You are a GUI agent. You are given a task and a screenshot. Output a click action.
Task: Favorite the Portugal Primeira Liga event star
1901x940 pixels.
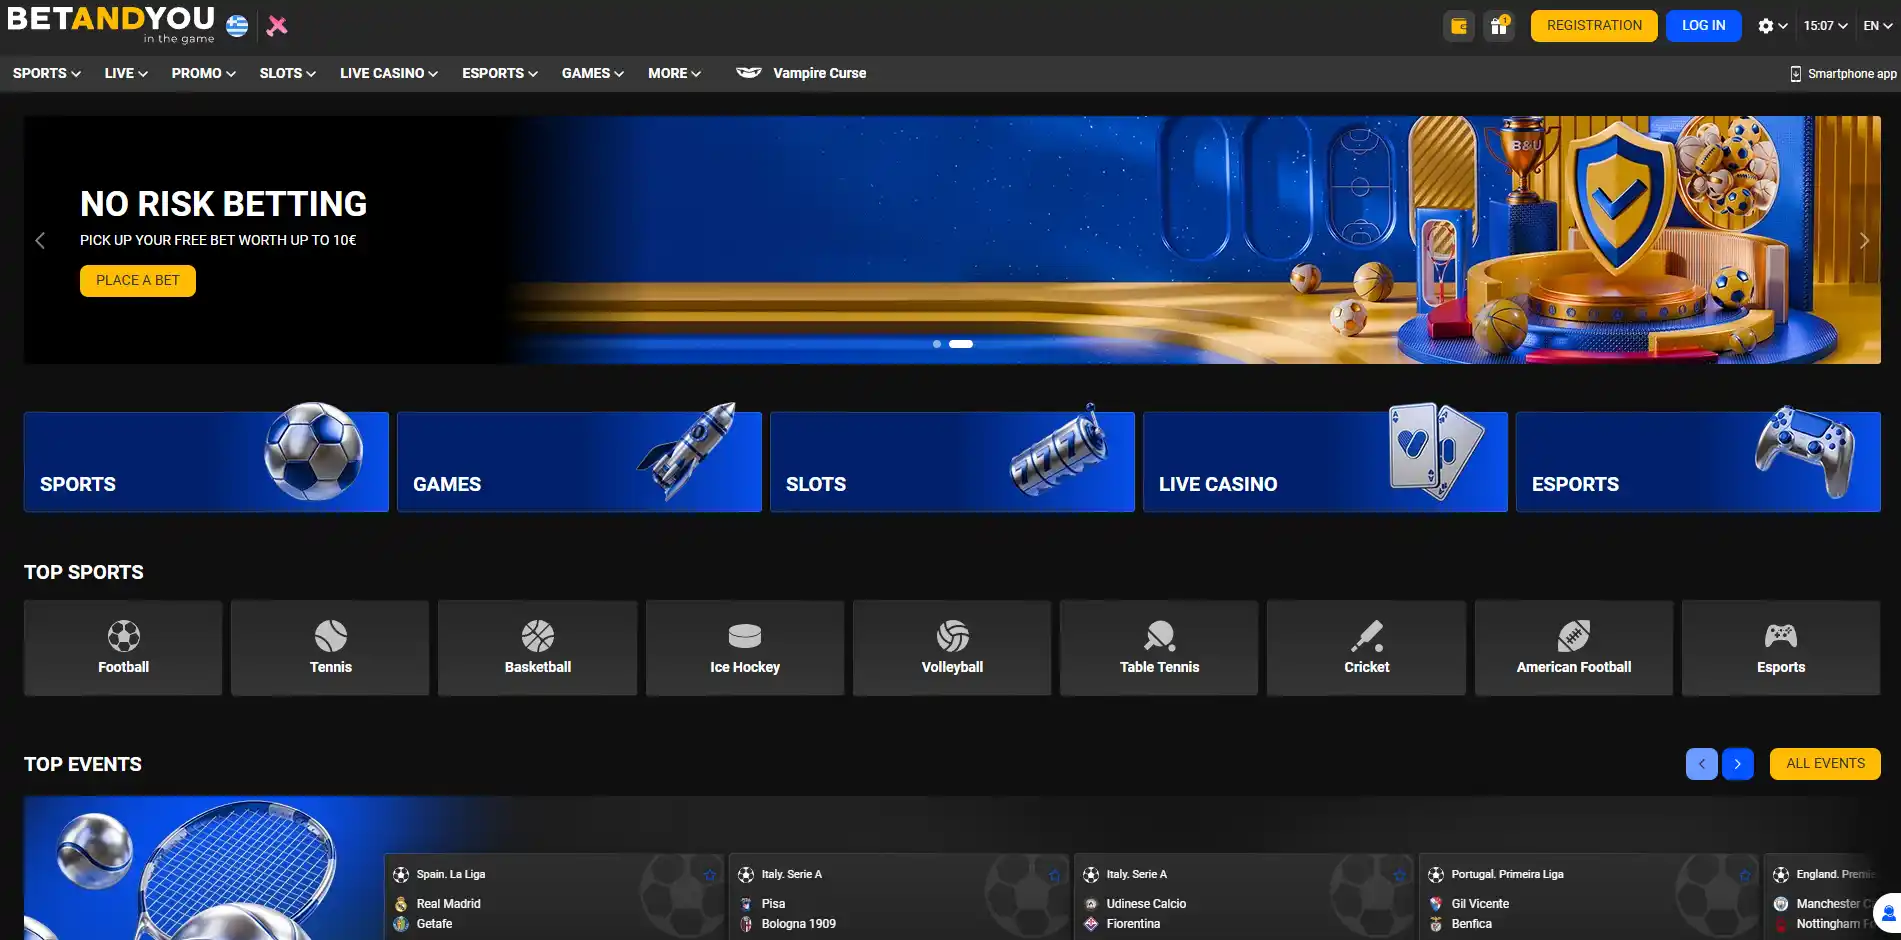click(x=1744, y=875)
